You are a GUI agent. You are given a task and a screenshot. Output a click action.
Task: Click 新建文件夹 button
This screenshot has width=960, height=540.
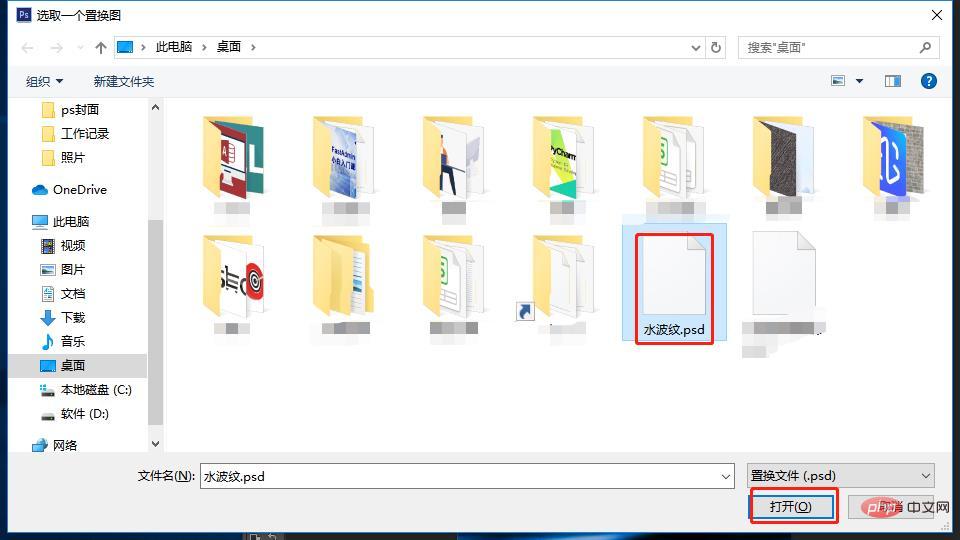click(124, 81)
